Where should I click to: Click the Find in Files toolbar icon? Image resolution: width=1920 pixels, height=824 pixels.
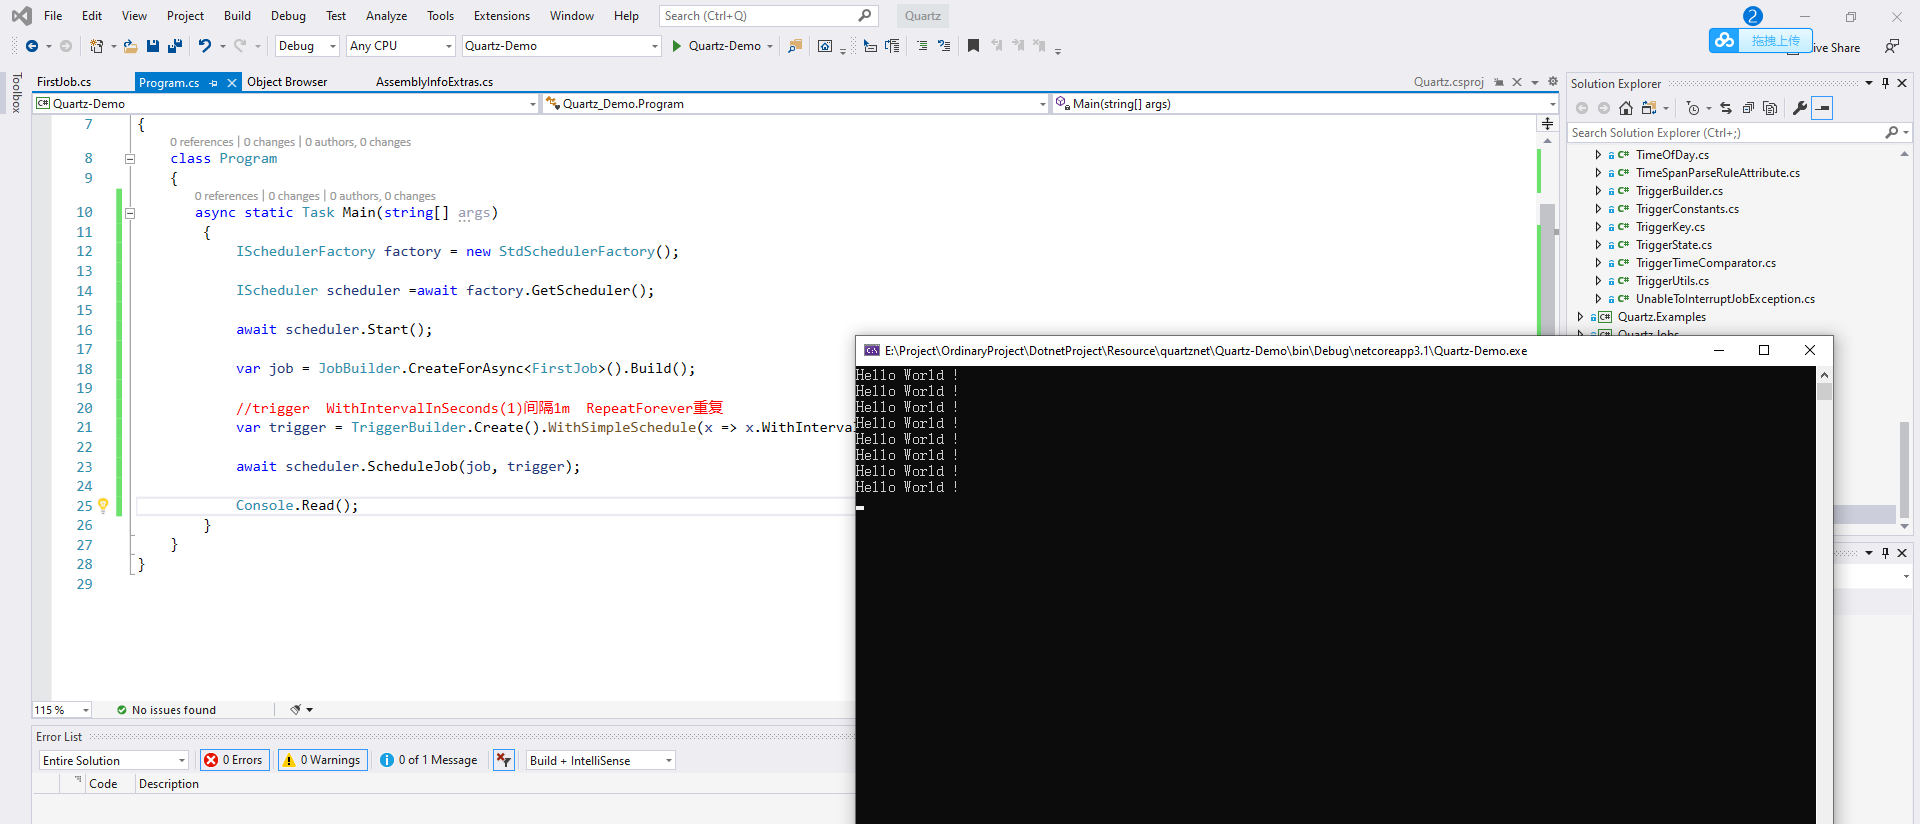pyautogui.click(x=795, y=46)
